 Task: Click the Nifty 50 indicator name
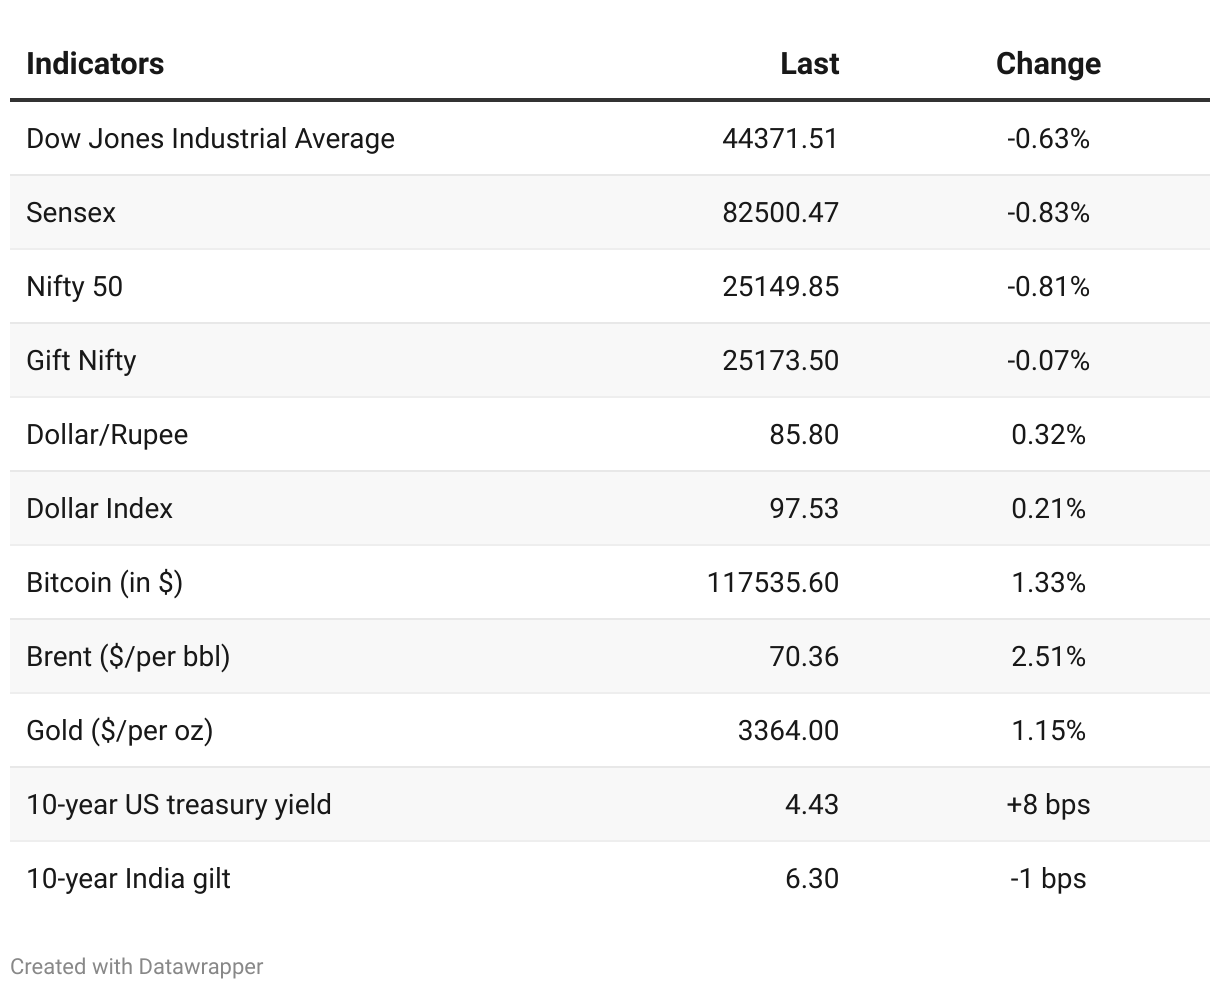pyautogui.click(x=75, y=287)
